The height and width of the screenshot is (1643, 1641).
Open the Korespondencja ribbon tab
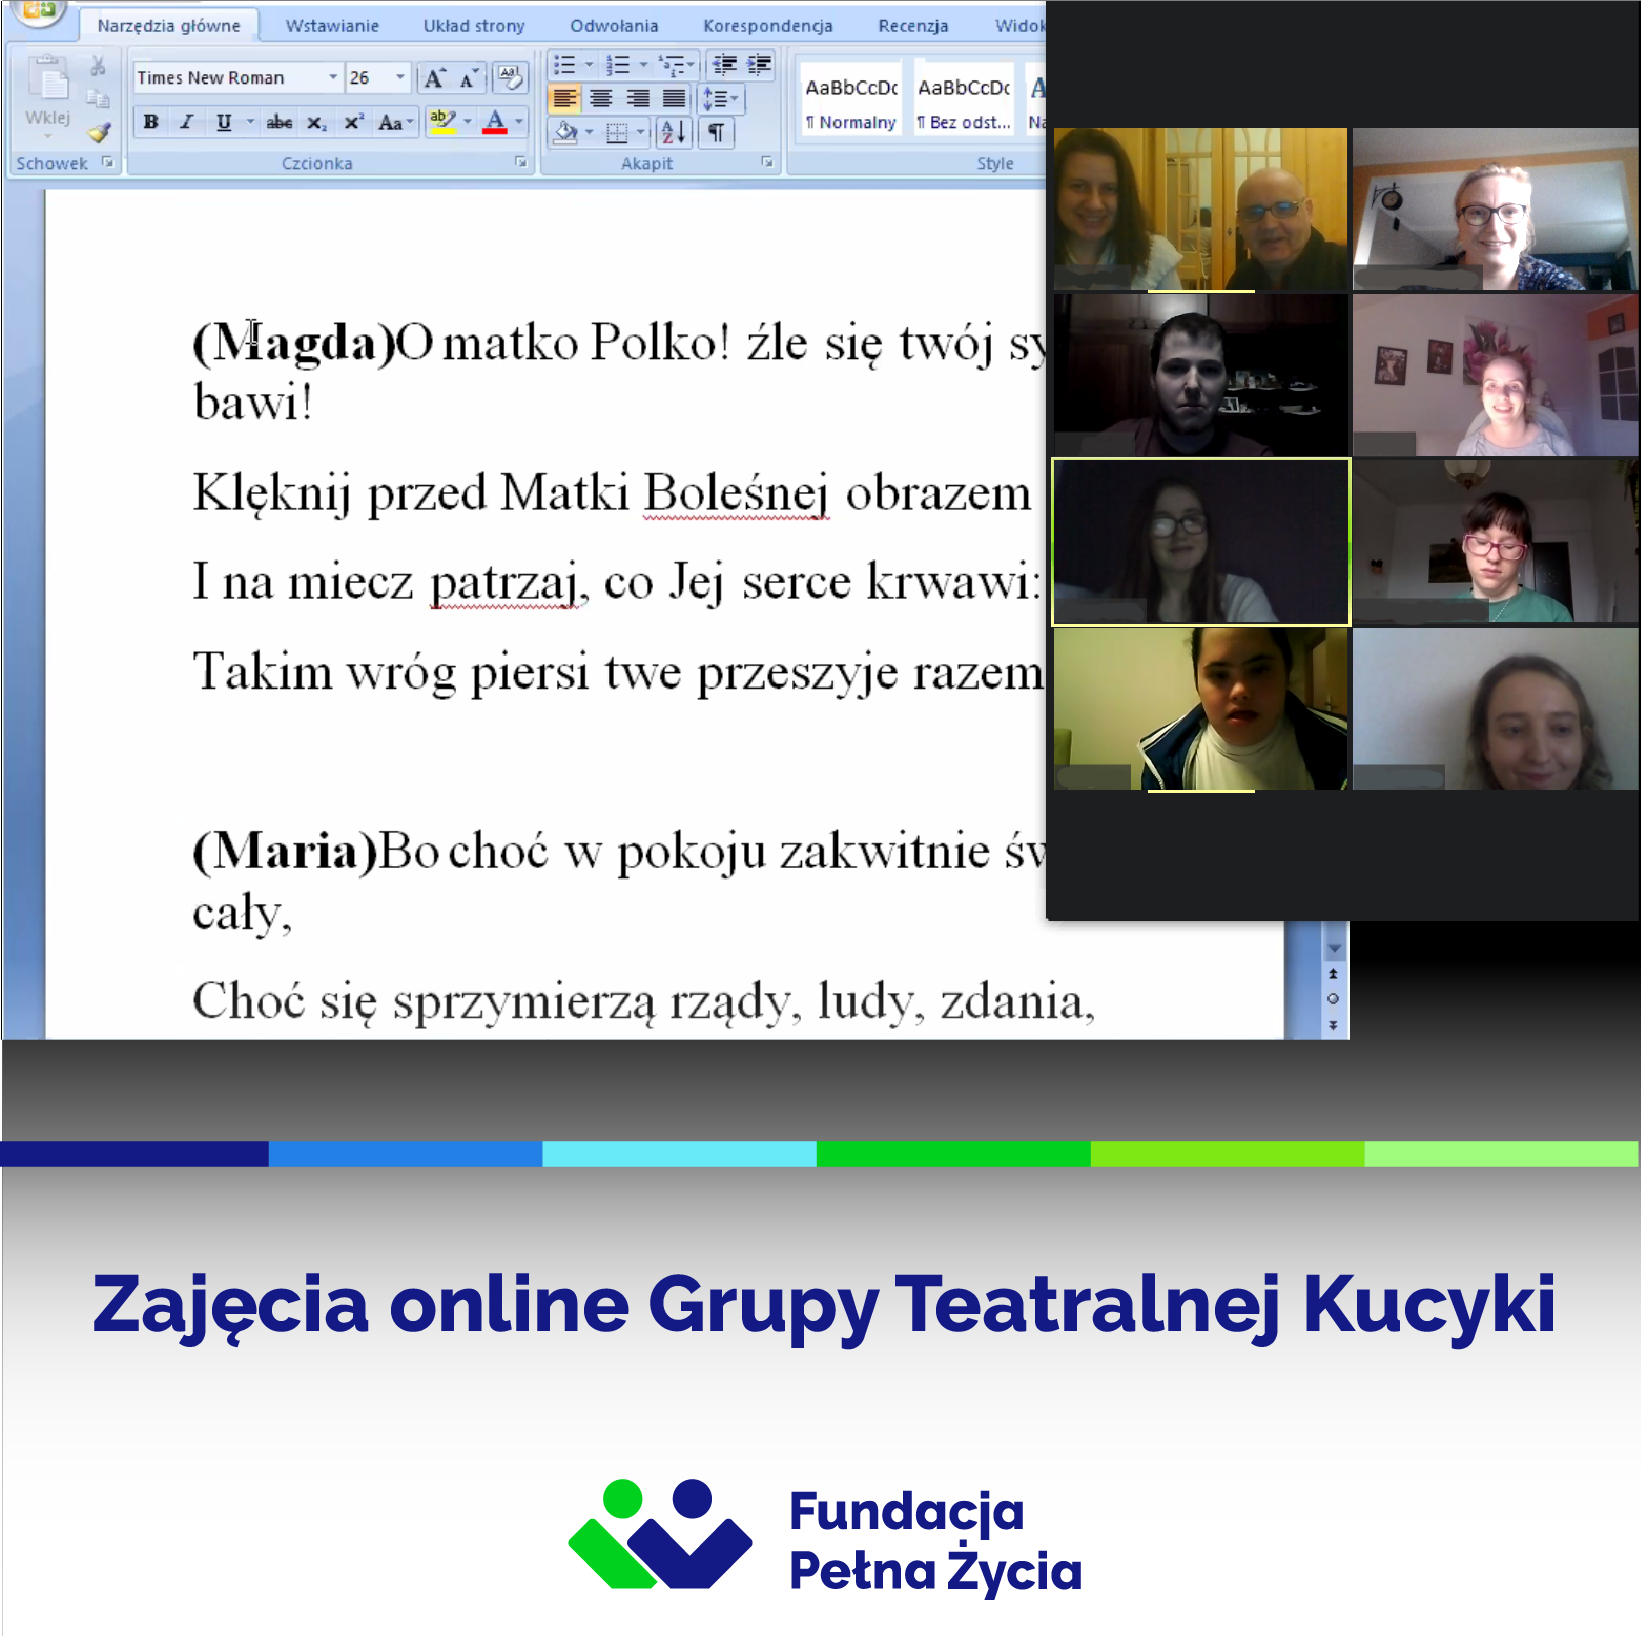(x=767, y=26)
